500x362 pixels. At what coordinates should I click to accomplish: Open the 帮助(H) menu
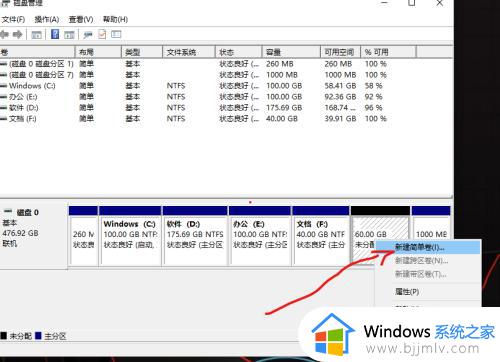coord(115,19)
